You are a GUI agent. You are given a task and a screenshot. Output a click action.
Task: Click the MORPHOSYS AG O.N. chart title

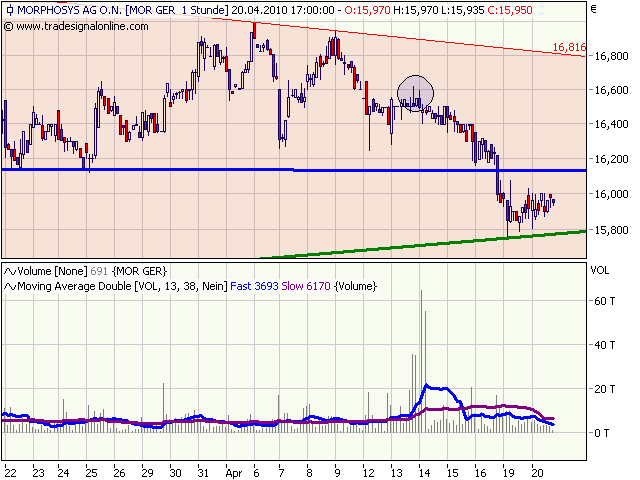pyautogui.click(x=69, y=10)
